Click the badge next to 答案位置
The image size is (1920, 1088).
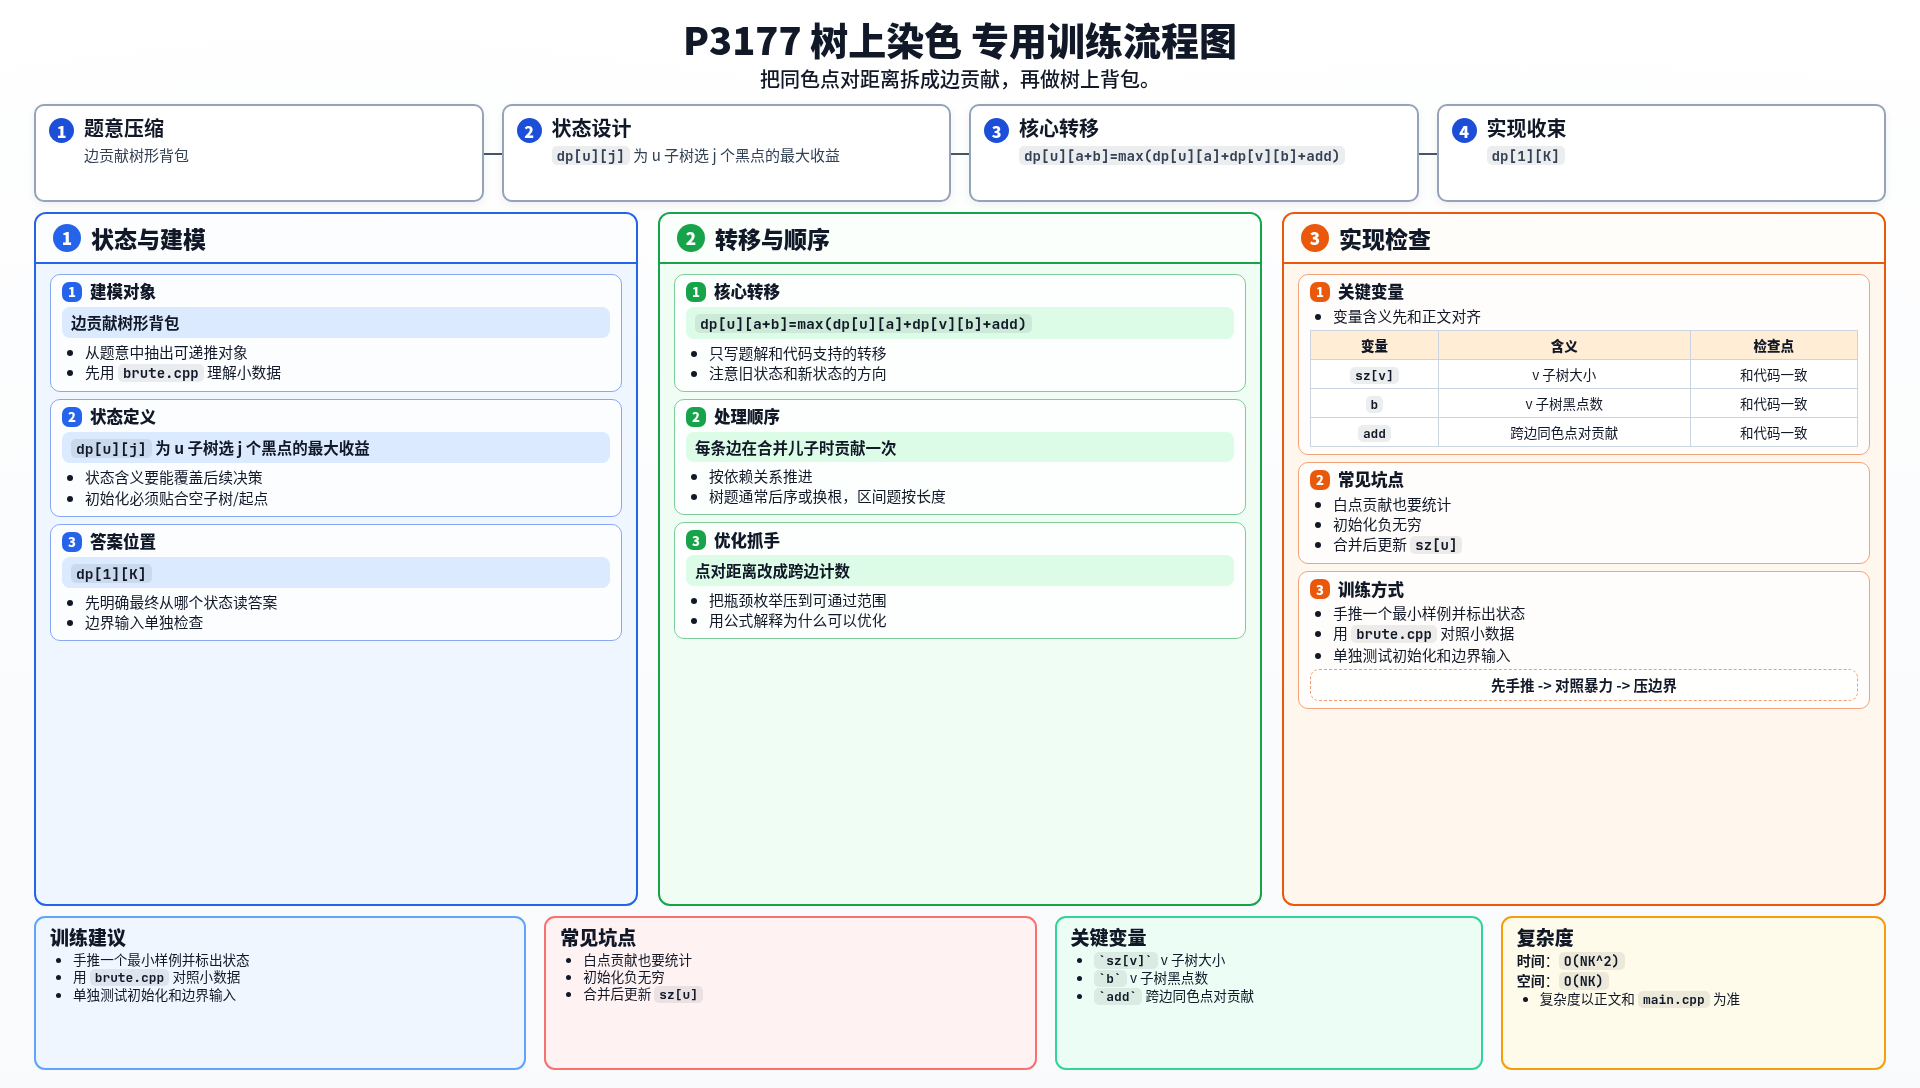72,542
